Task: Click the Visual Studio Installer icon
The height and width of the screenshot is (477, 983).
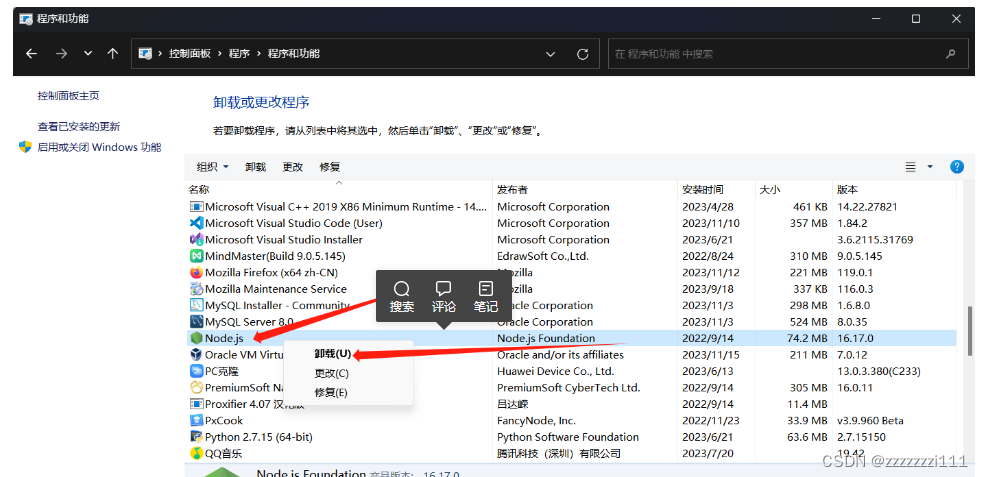Action: coord(196,239)
